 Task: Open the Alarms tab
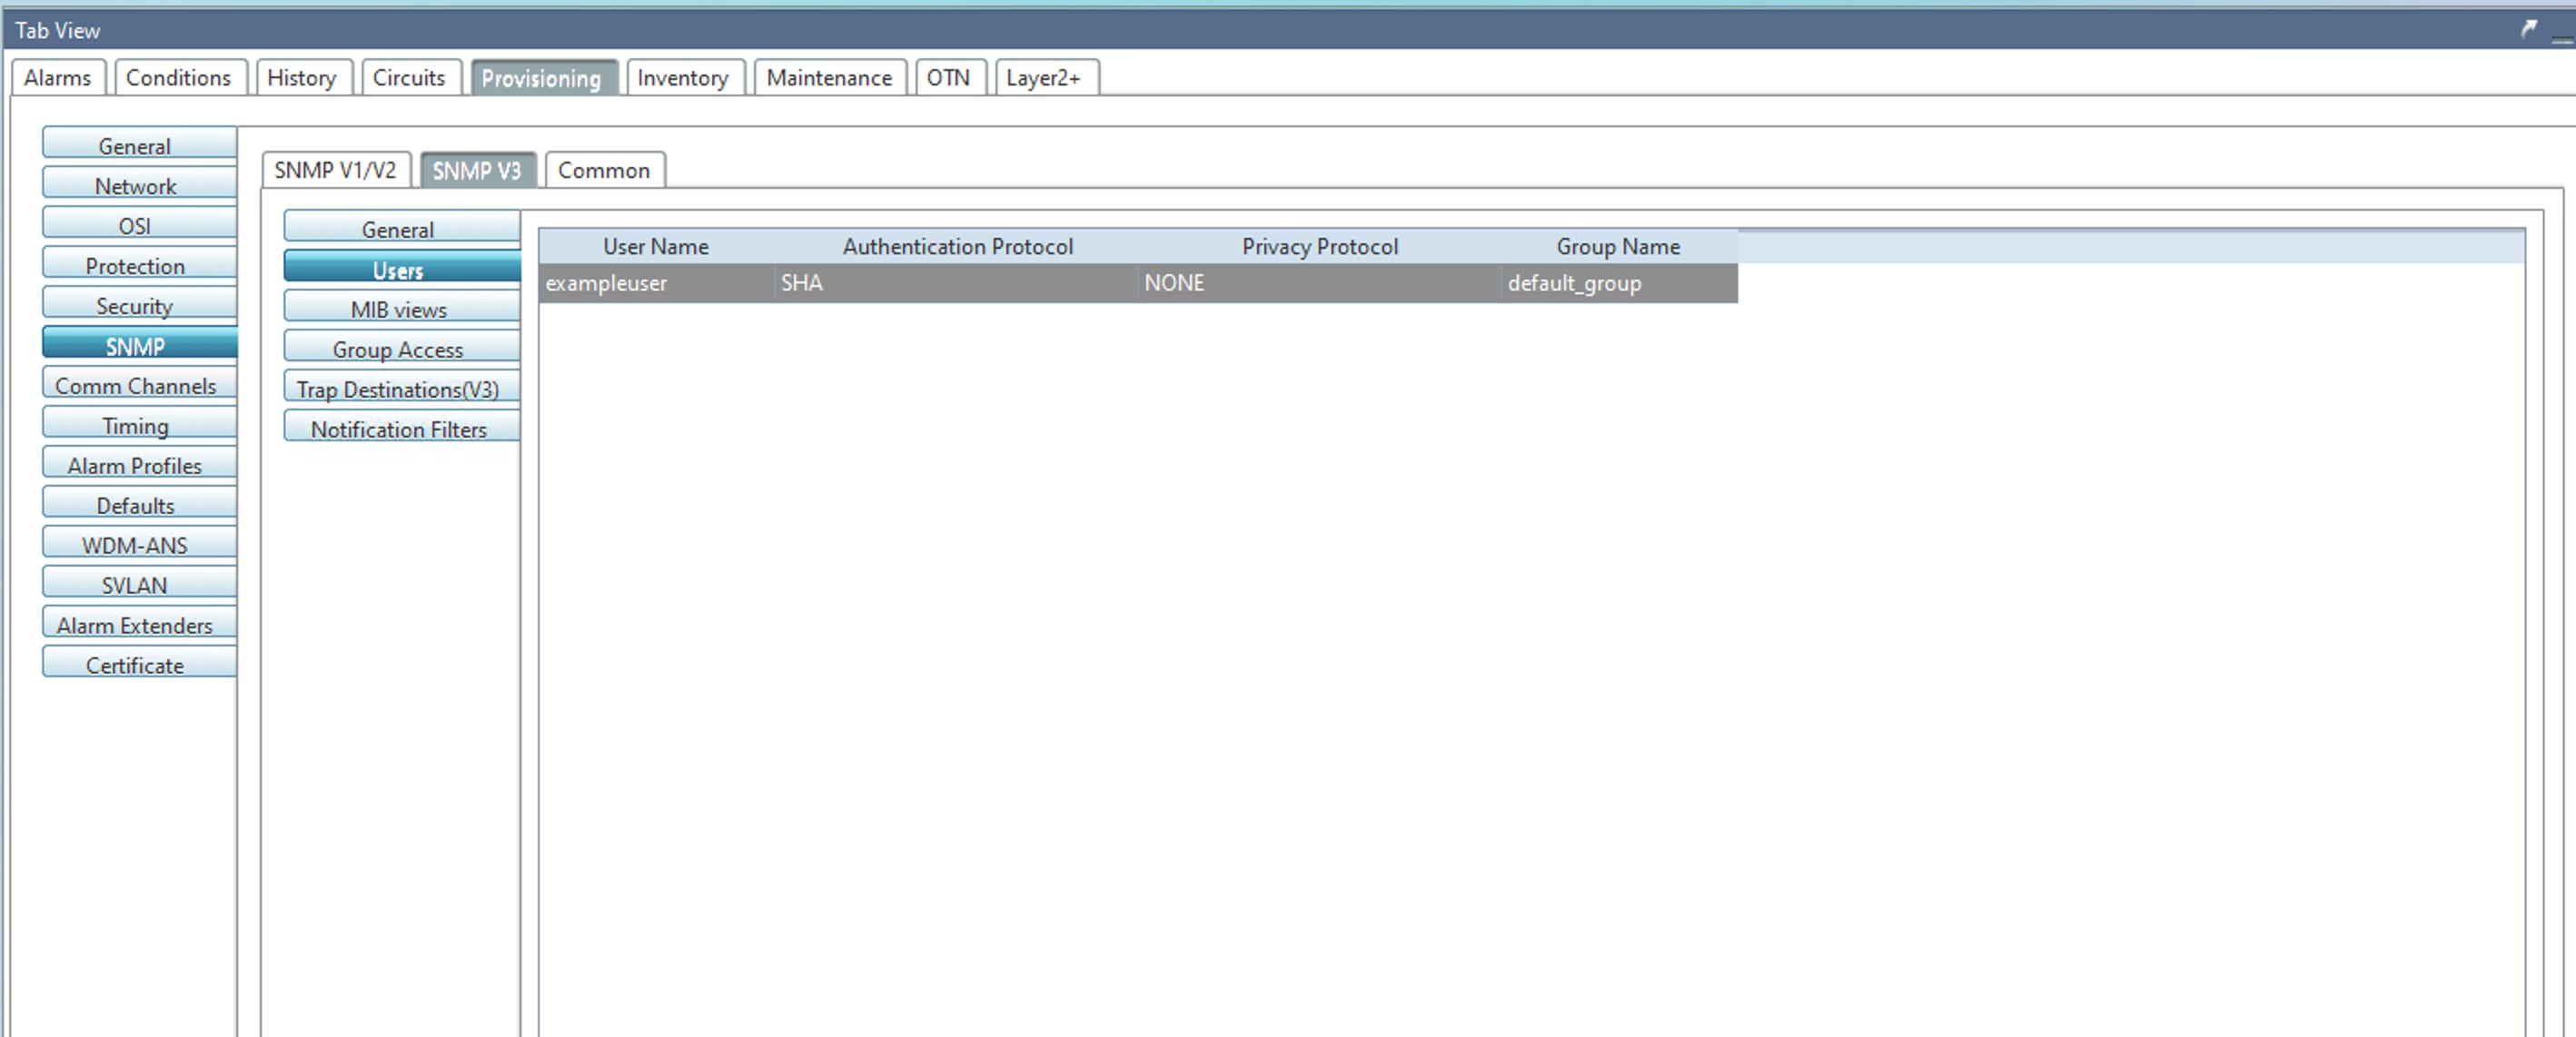[58, 78]
